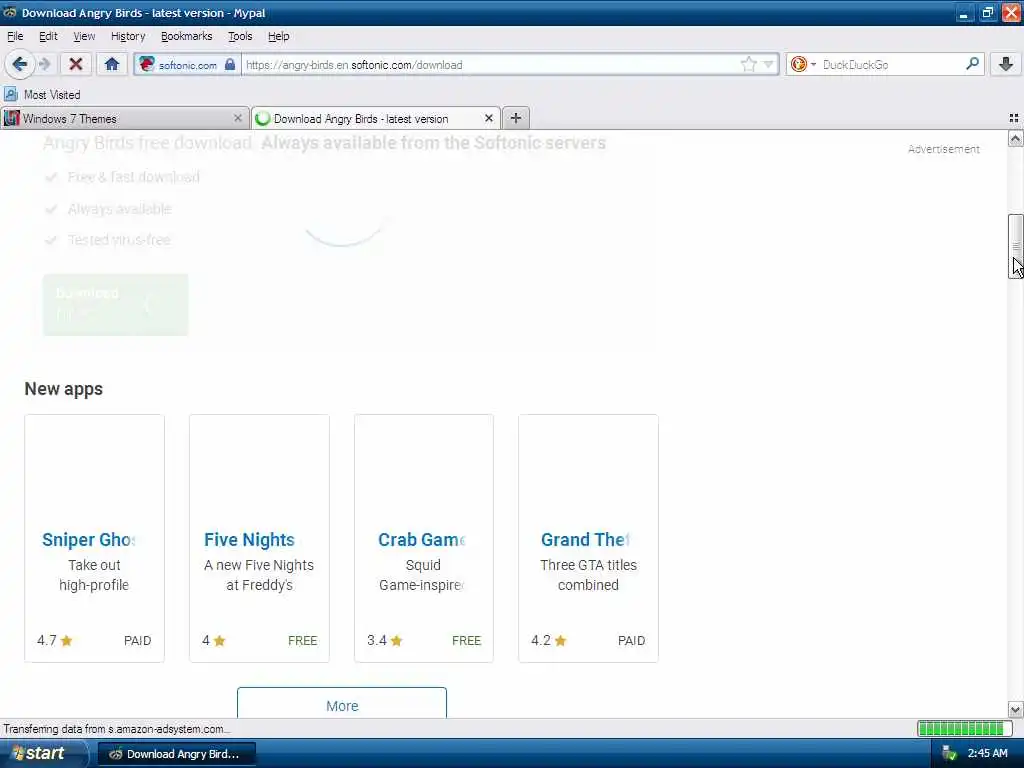The height and width of the screenshot is (768, 1024).
Task: Open the File menu
Action: [15, 36]
